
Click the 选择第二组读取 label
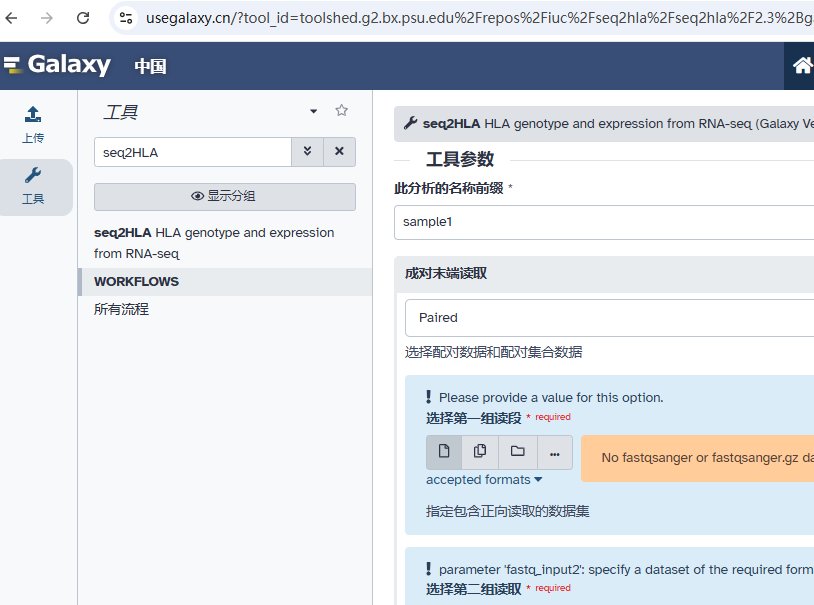point(473,588)
